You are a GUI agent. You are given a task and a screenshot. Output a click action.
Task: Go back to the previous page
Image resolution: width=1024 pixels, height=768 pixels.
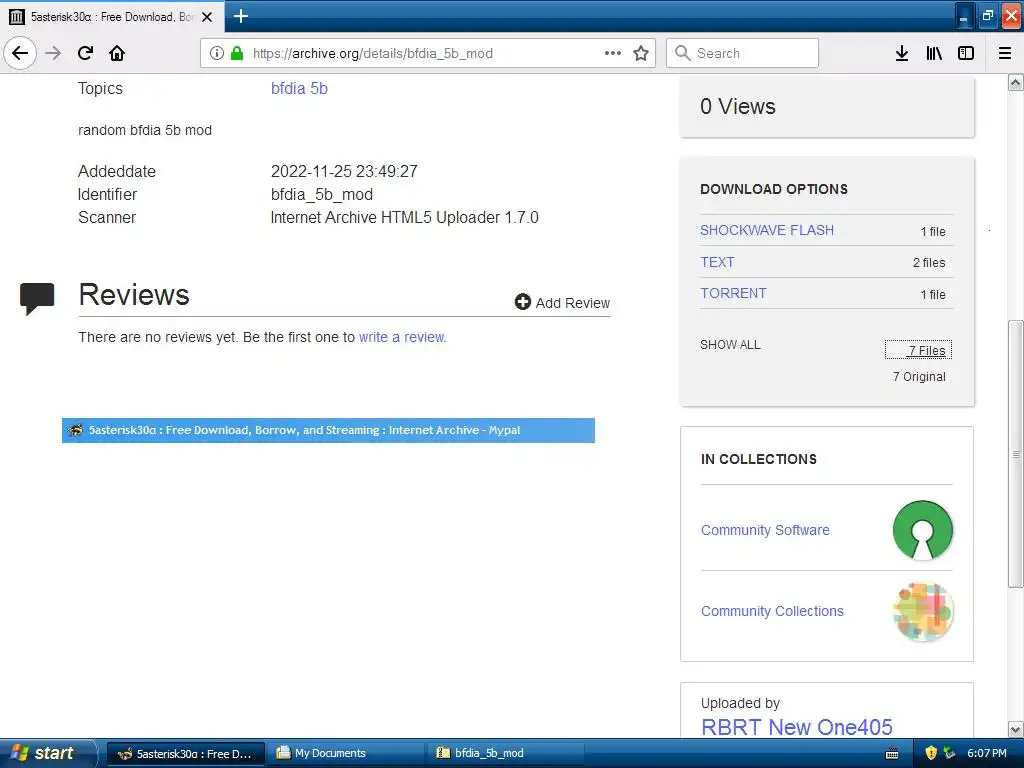[x=20, y=53]
